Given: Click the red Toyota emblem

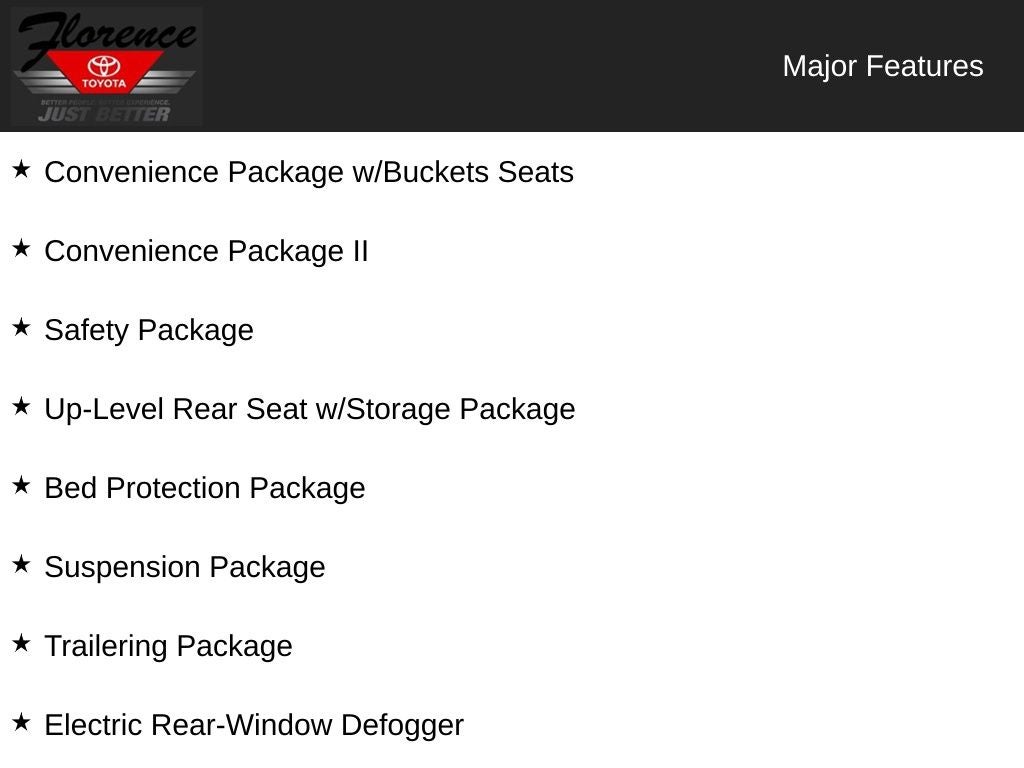Looking at the screenshot, I should tap(104, 72).
